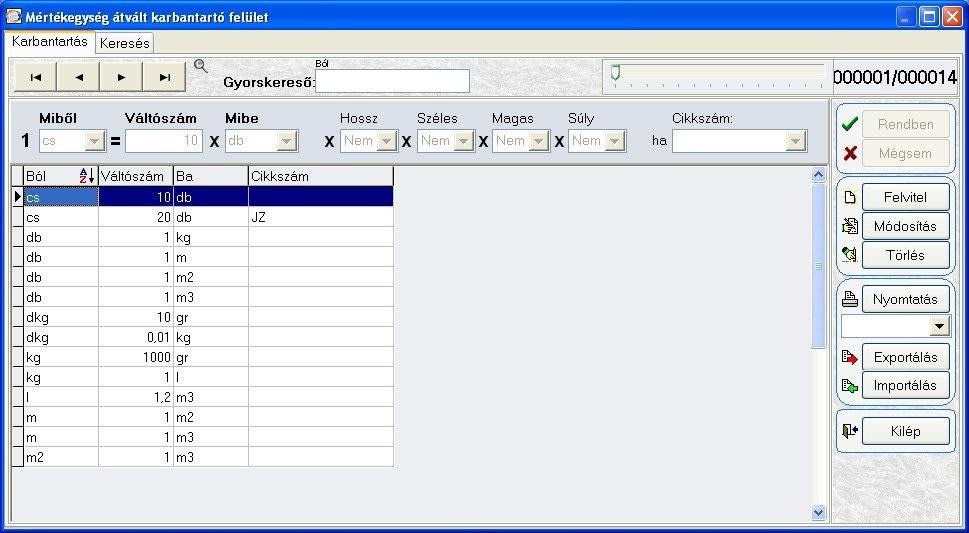This screenshot has height=533, width=969.
Task: Select the row with 1000 value
Action: pyautogui.click(x=203, y=357)
